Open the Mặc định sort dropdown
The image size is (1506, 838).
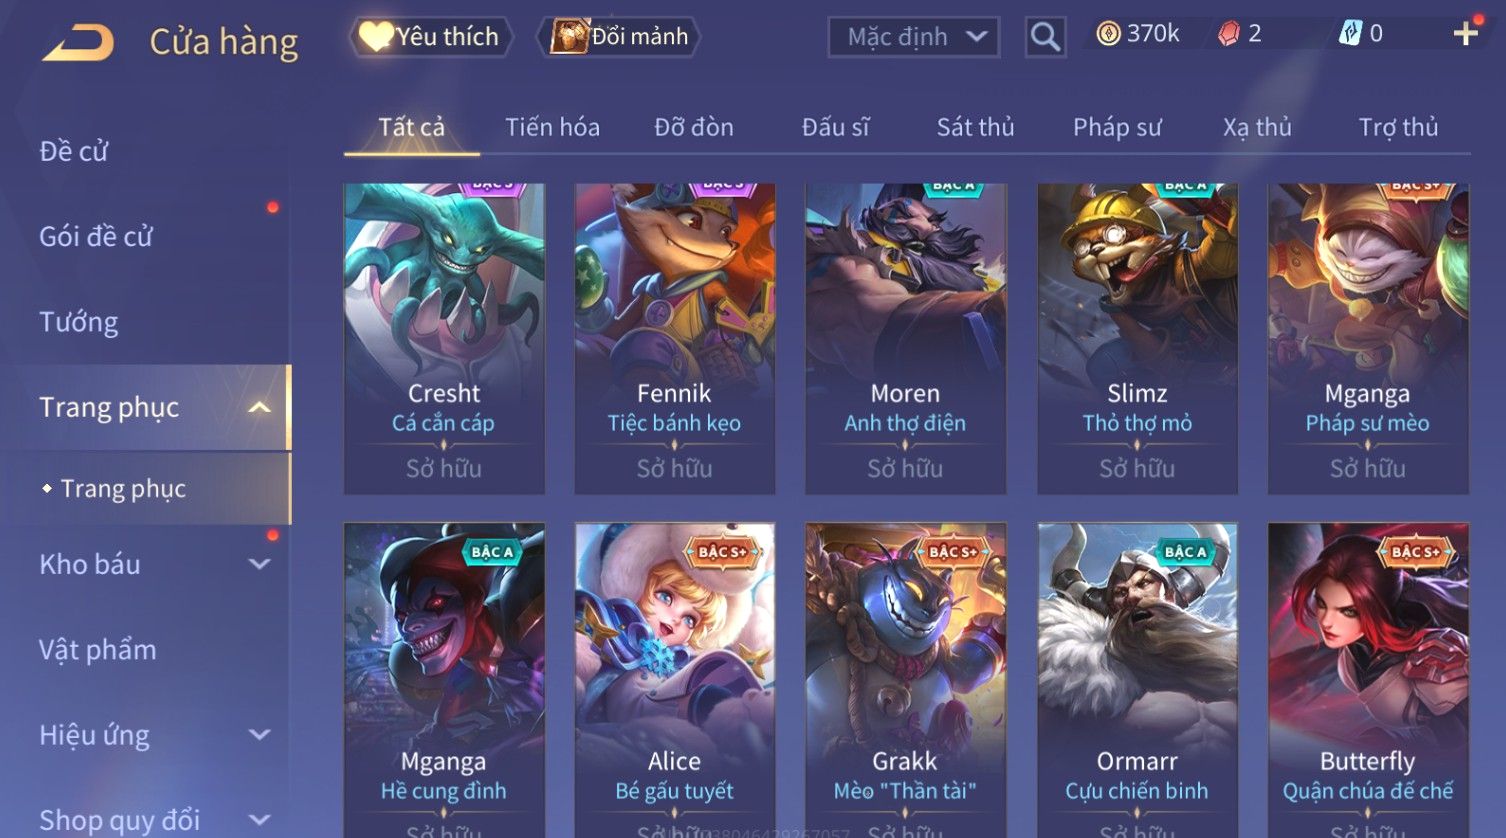click(x=914, y=37)
